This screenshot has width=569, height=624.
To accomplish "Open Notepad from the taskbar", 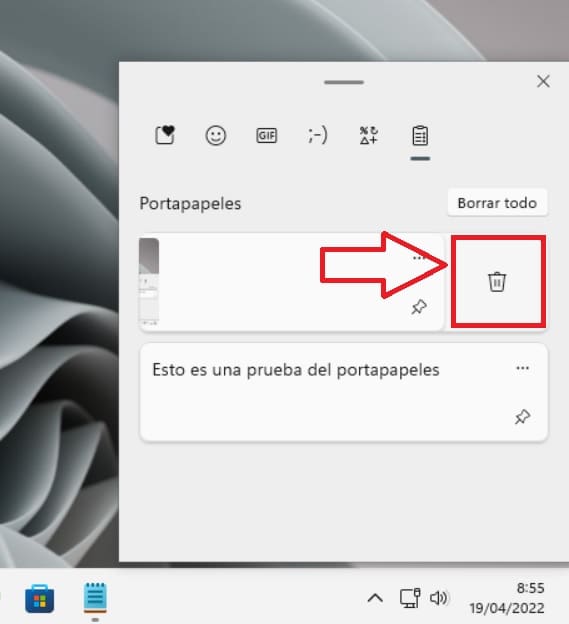I will point(95,598).
